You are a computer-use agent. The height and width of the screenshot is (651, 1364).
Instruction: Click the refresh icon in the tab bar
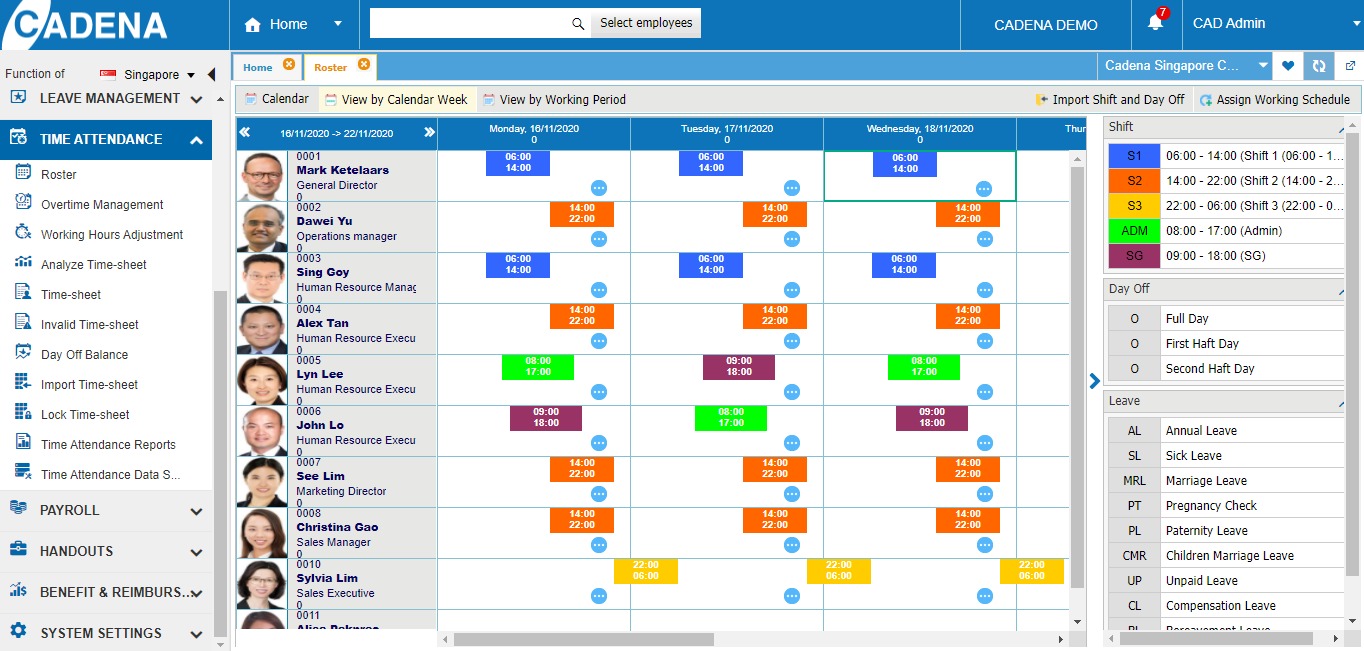click(1319, 66)
